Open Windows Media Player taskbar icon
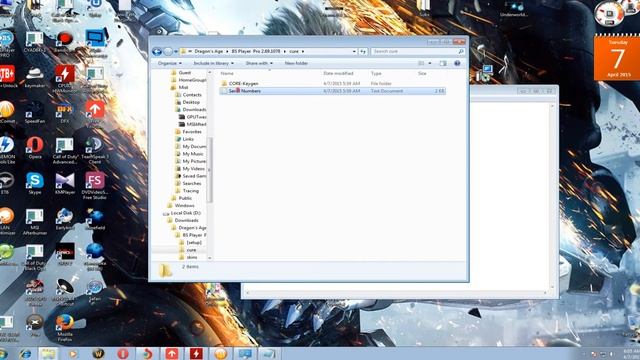 click(x=73, y=353)
